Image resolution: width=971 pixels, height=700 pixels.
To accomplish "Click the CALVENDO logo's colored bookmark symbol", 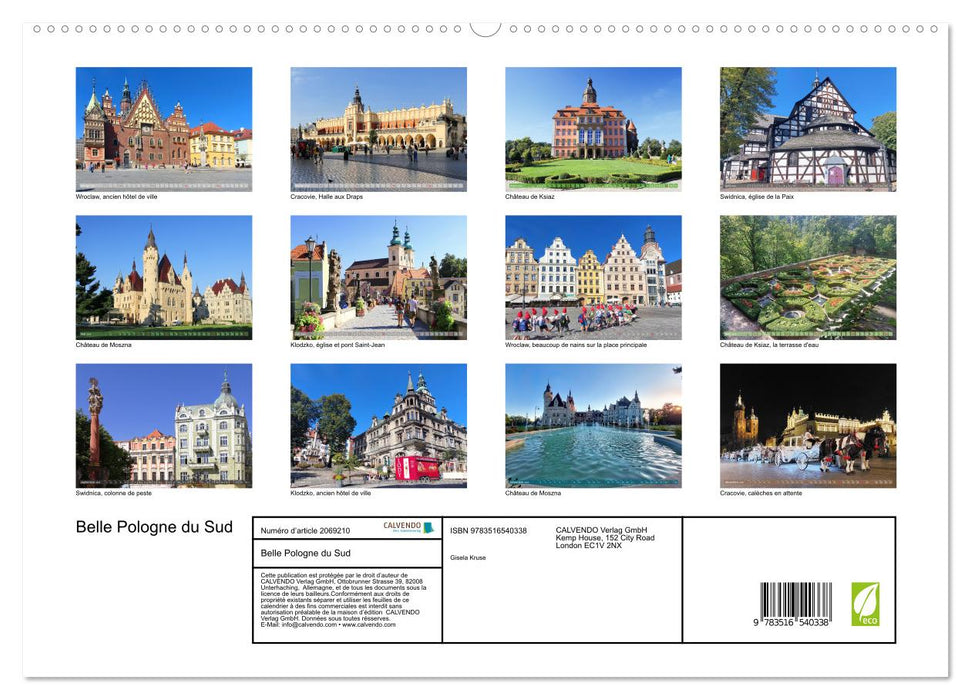I will coord(429,526).
